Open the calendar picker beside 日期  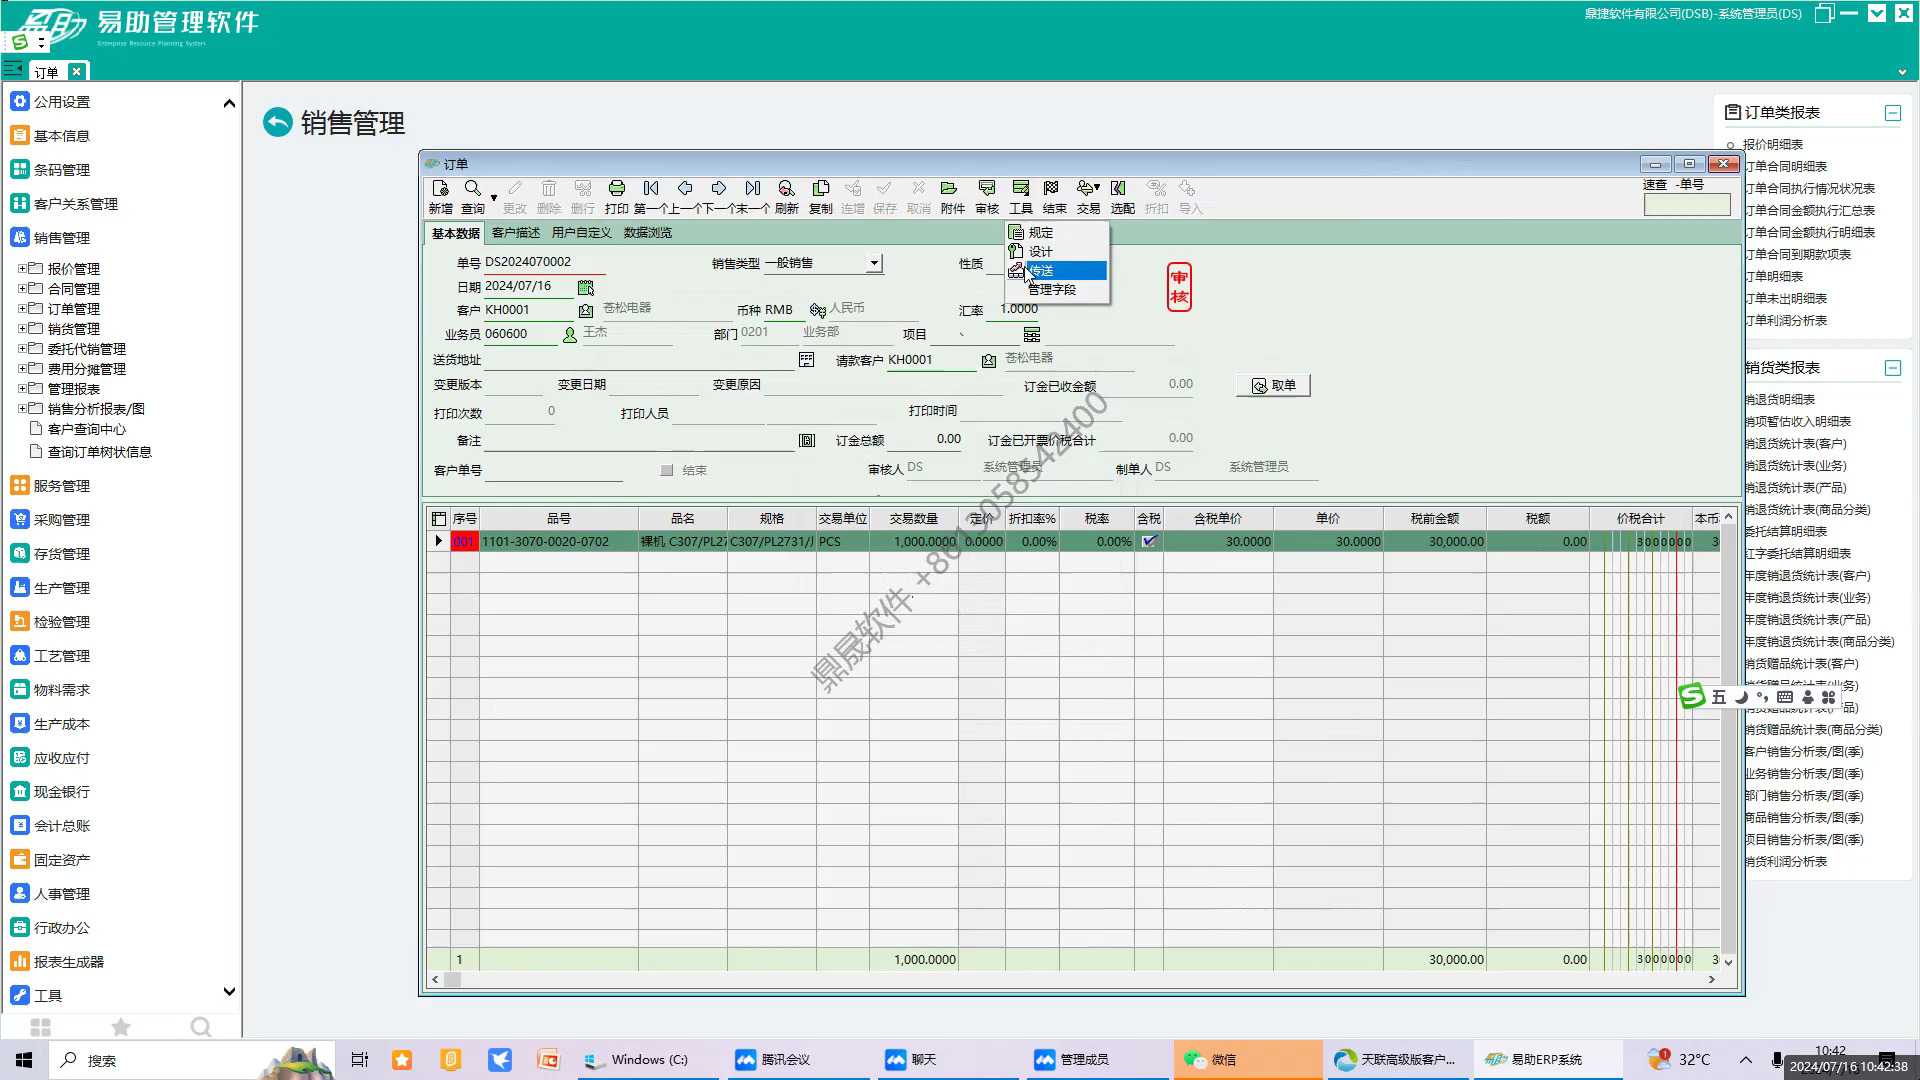pyautogui.click(x=586, y=288)
